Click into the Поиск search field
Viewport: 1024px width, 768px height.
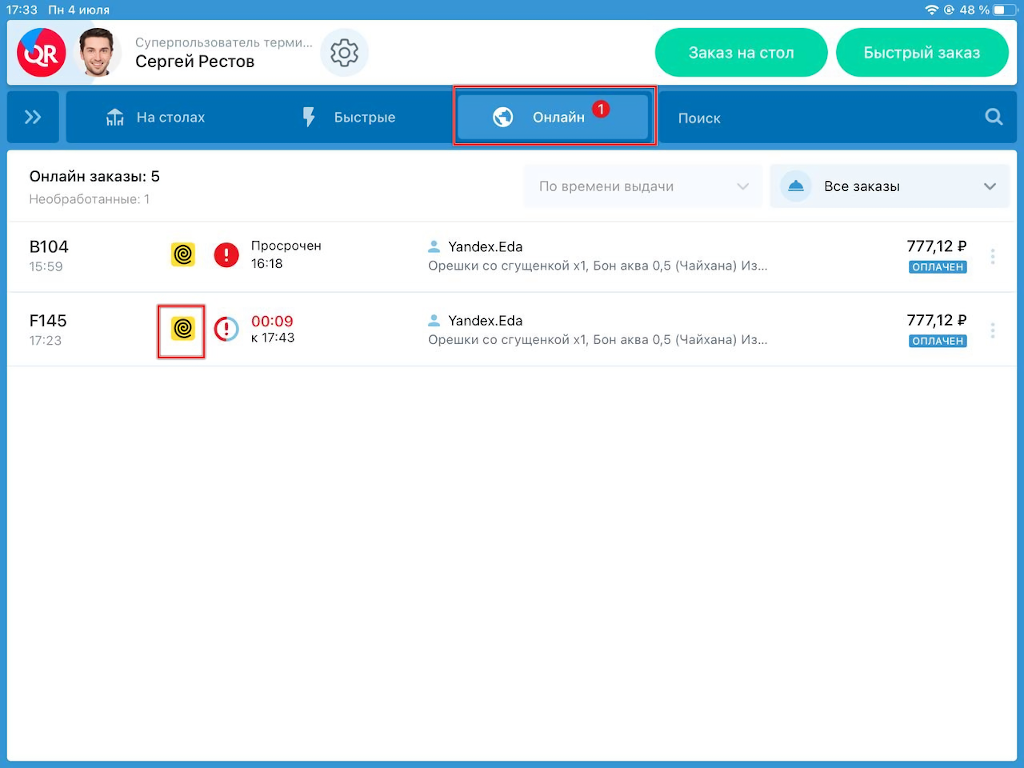pos(838,118)
